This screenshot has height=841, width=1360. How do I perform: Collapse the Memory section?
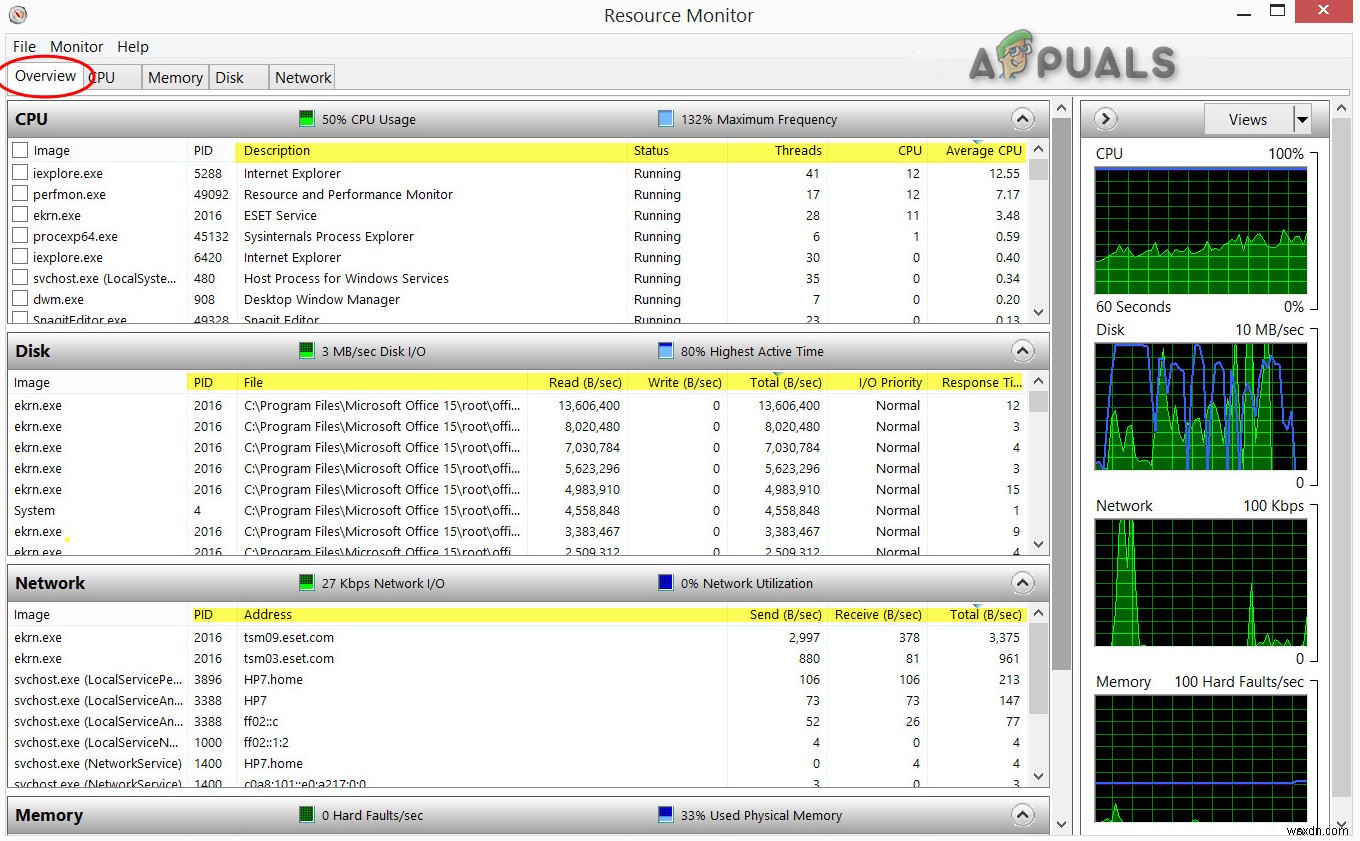coord(1022,815)
